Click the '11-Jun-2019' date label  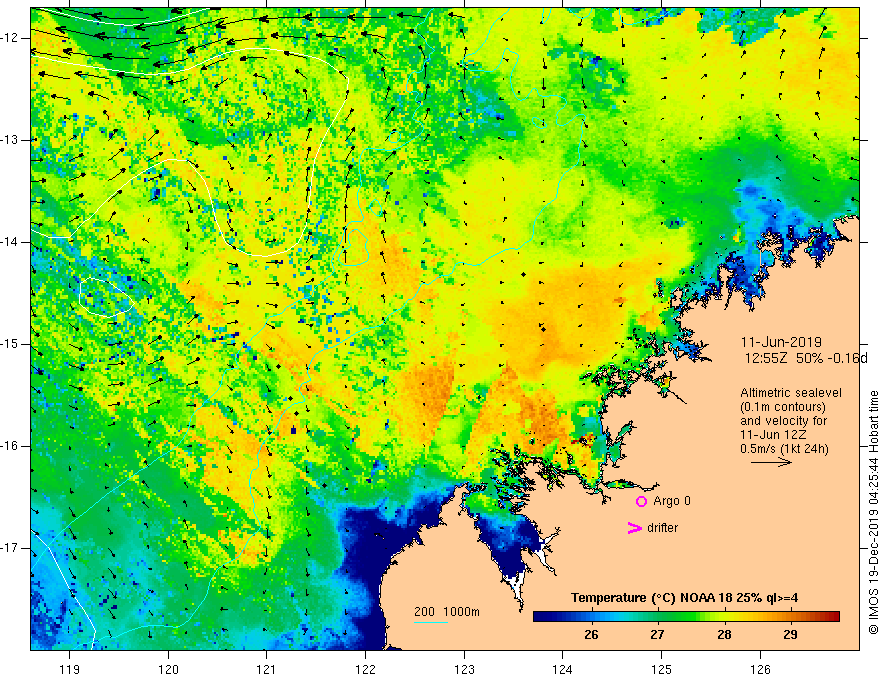click(781, 342)
